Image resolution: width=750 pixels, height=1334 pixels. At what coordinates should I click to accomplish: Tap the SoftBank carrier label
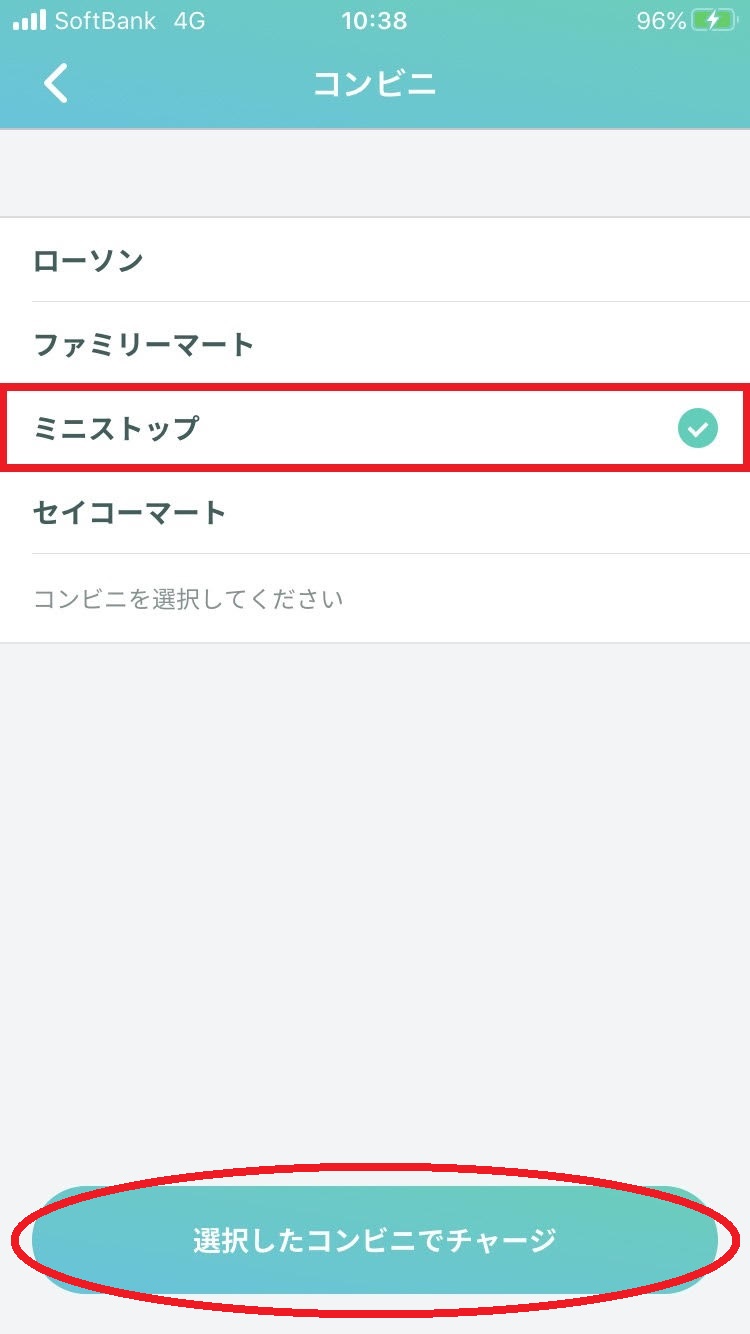coord(105,21)
